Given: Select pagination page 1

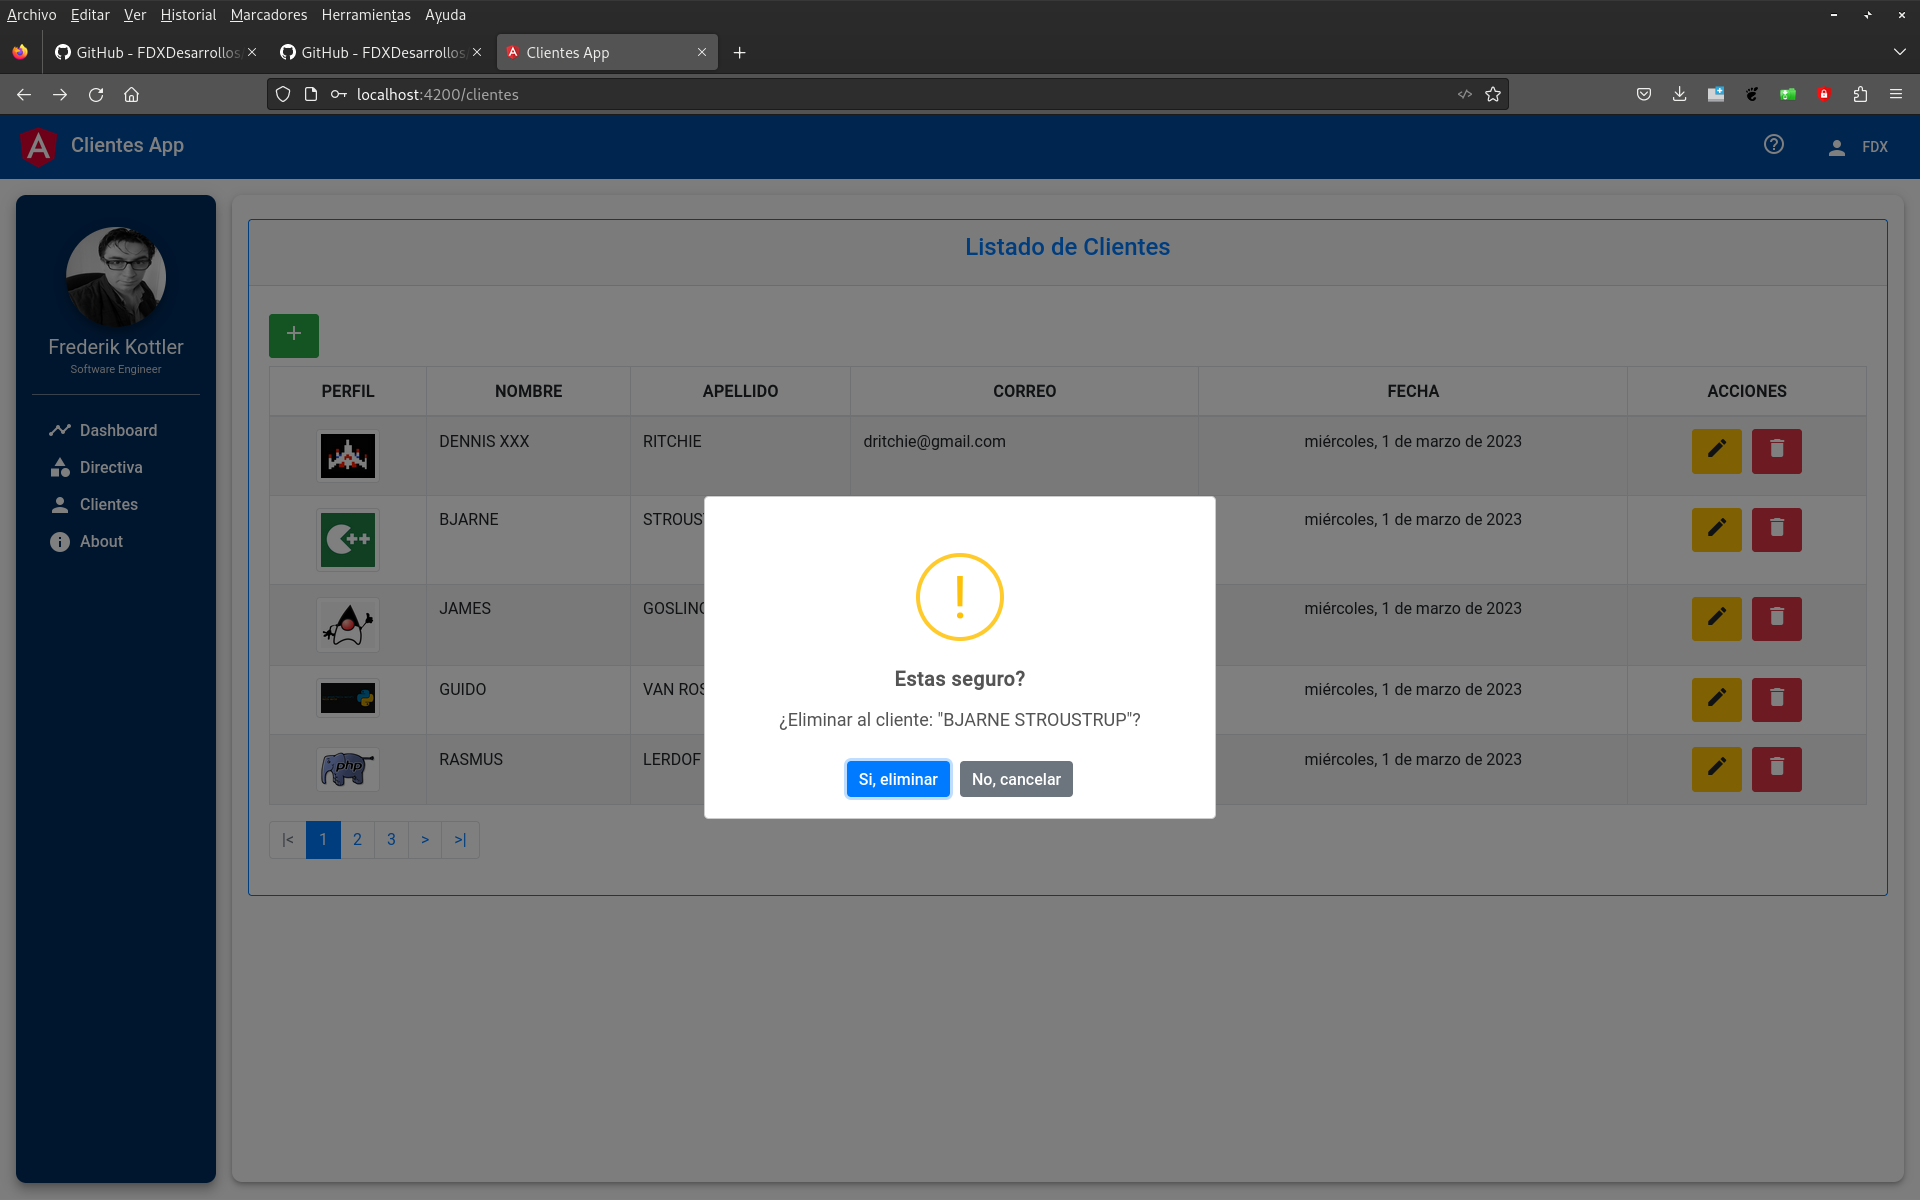Looking at the screenshot, I should pos(323,840).
